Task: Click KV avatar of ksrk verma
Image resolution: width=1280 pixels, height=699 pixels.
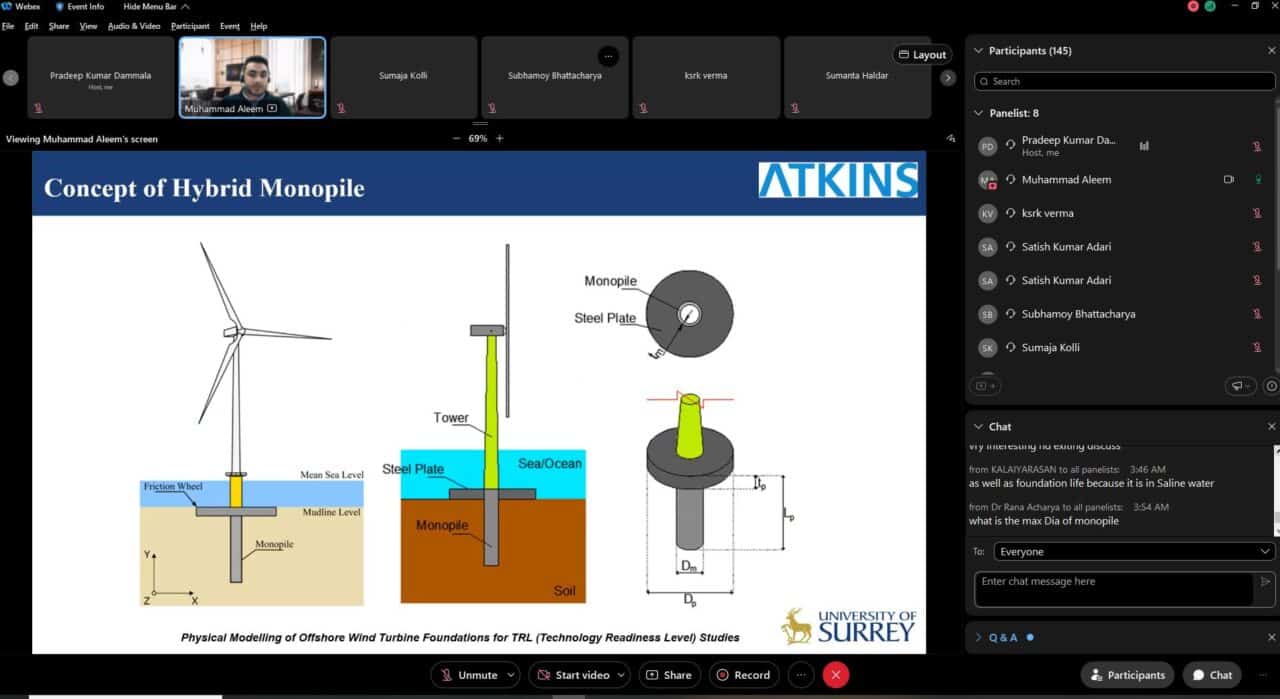Action: click(987, 213)
